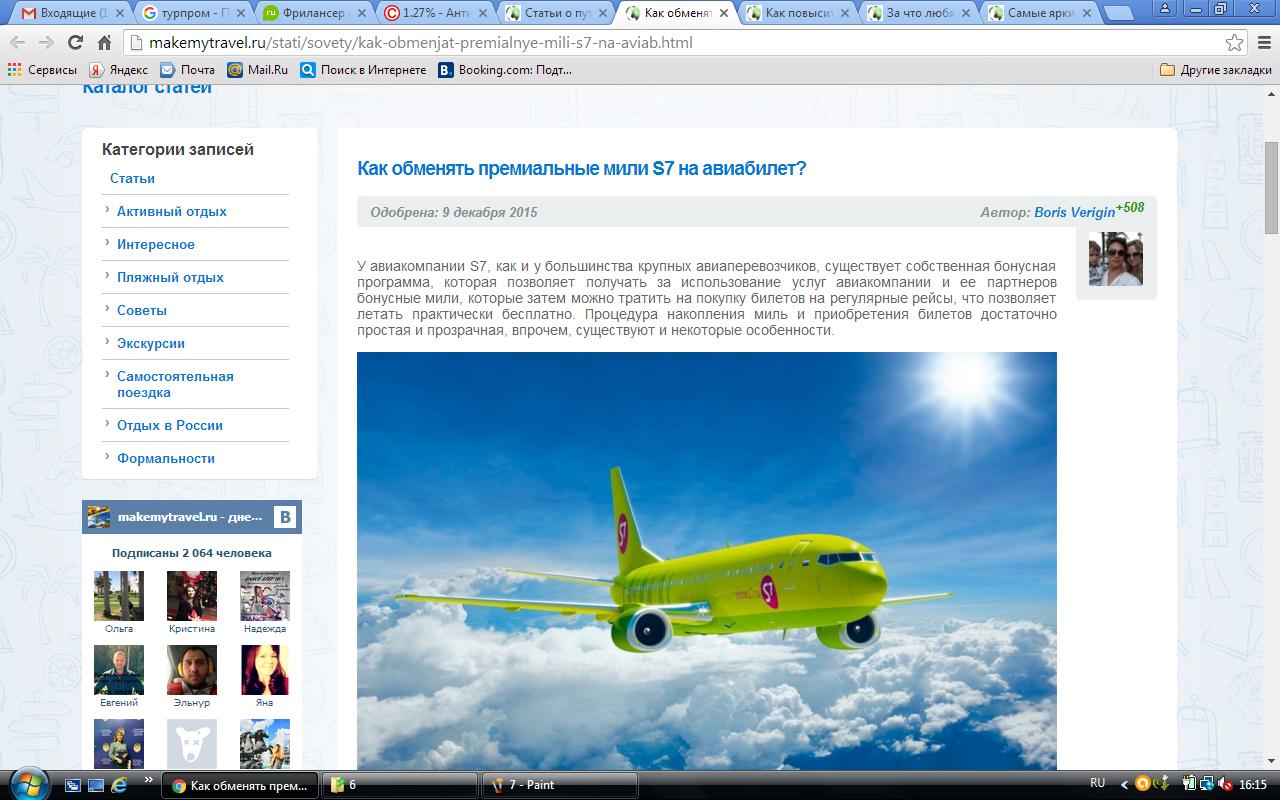Reload the current page
Screen dimensions: 1280x800
click(75, 43)
